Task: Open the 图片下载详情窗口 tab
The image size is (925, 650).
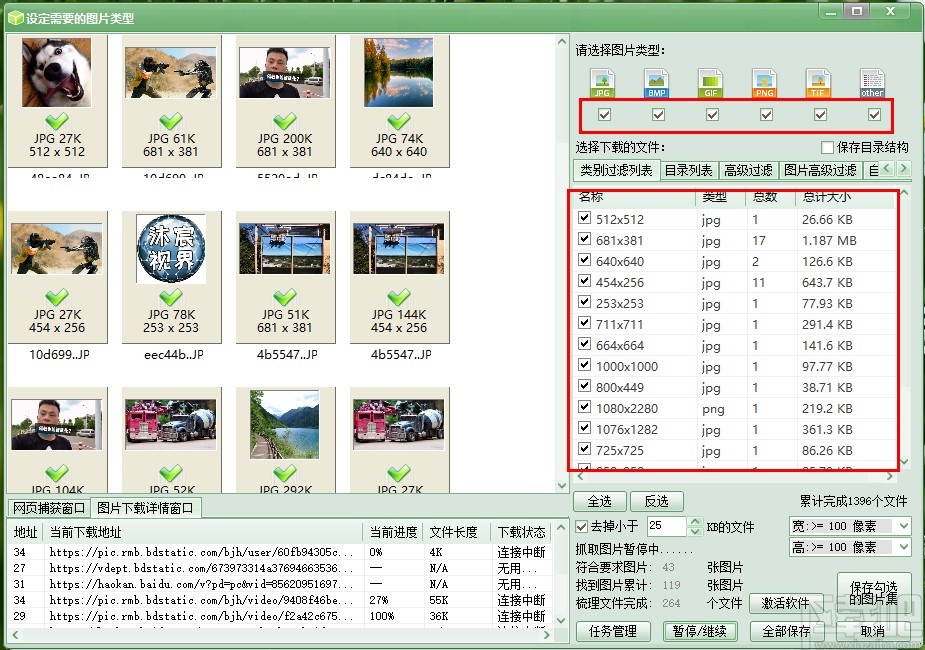Action: [145, 508]
